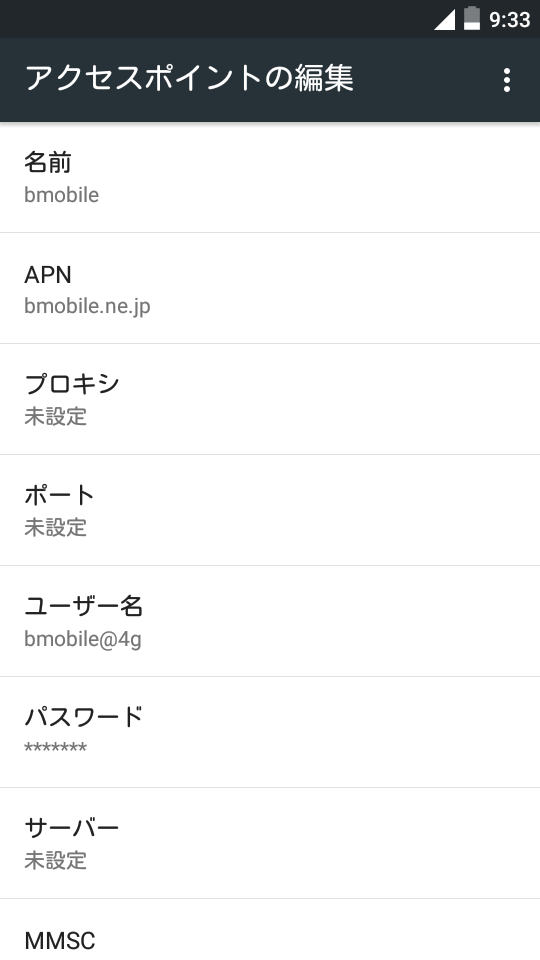The width and height of the screenshot is (540, 960).
Task: Tap the bmobile value under 名前
Action: (61, 195)
